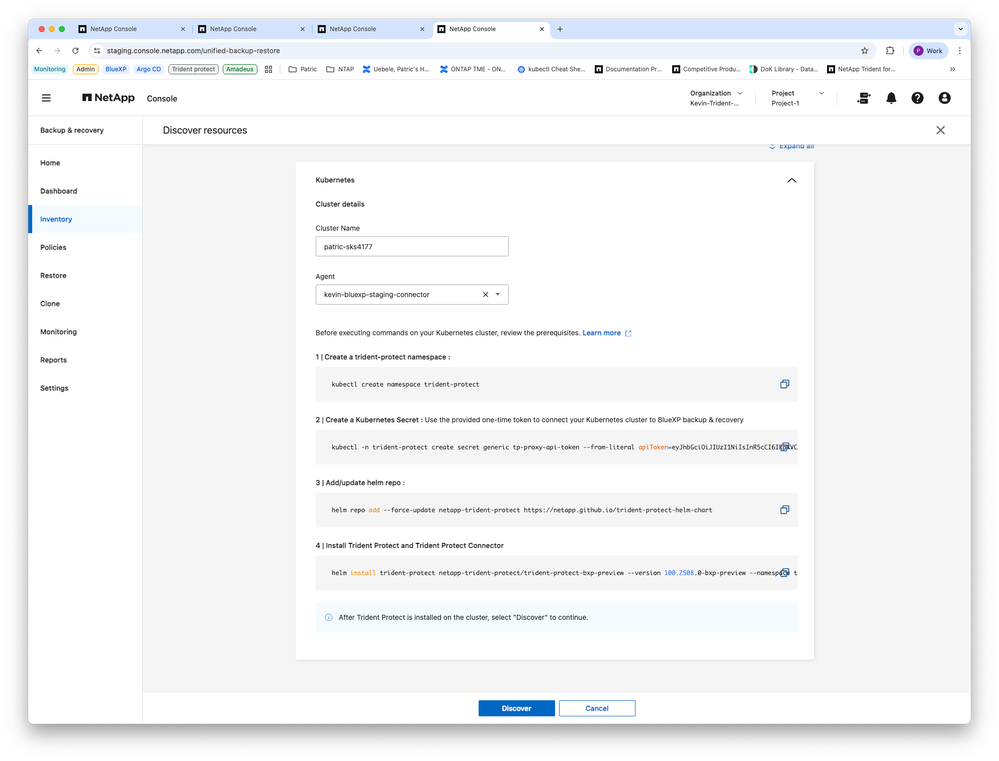Close the Discover resources panel

pos(940,130)
